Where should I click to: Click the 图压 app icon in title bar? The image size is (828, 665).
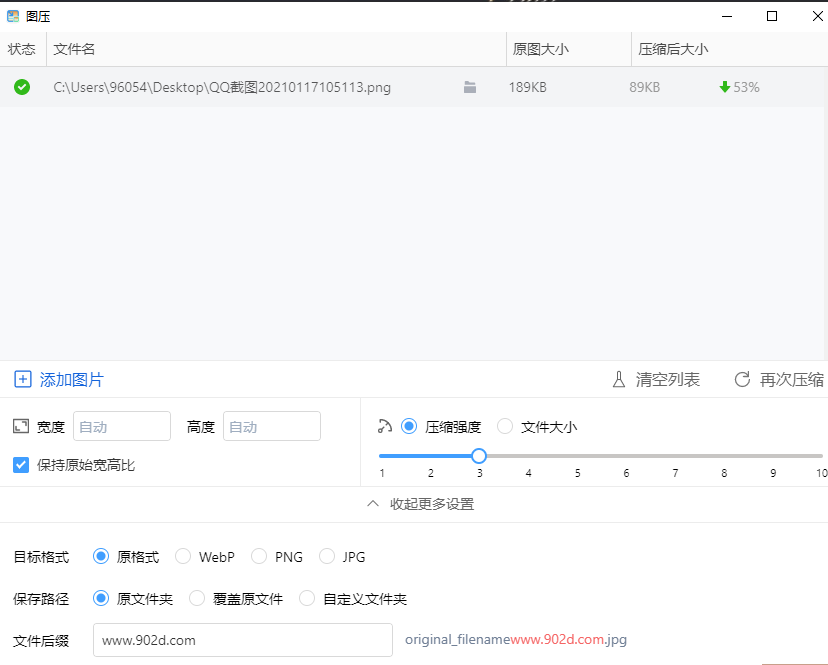click(x=13, y=16)
